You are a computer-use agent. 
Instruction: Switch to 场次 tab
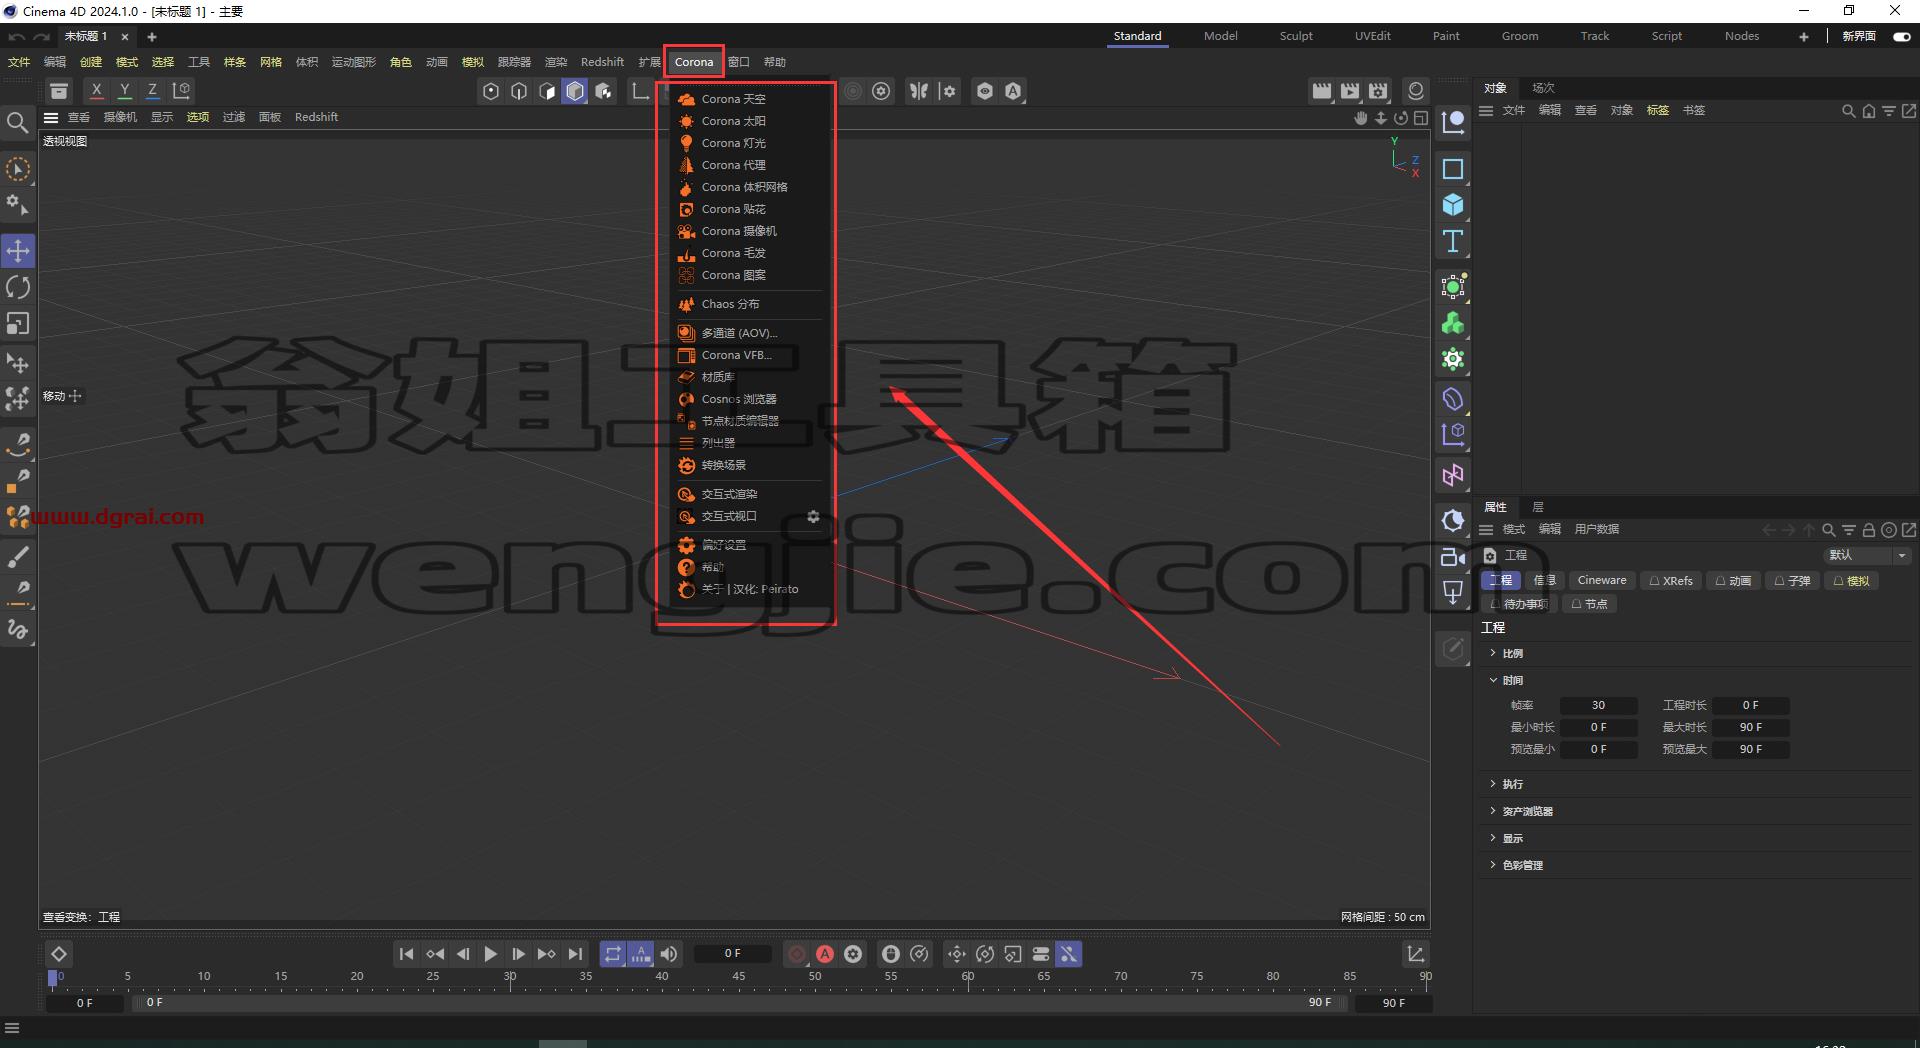(x=1543, y=88)
